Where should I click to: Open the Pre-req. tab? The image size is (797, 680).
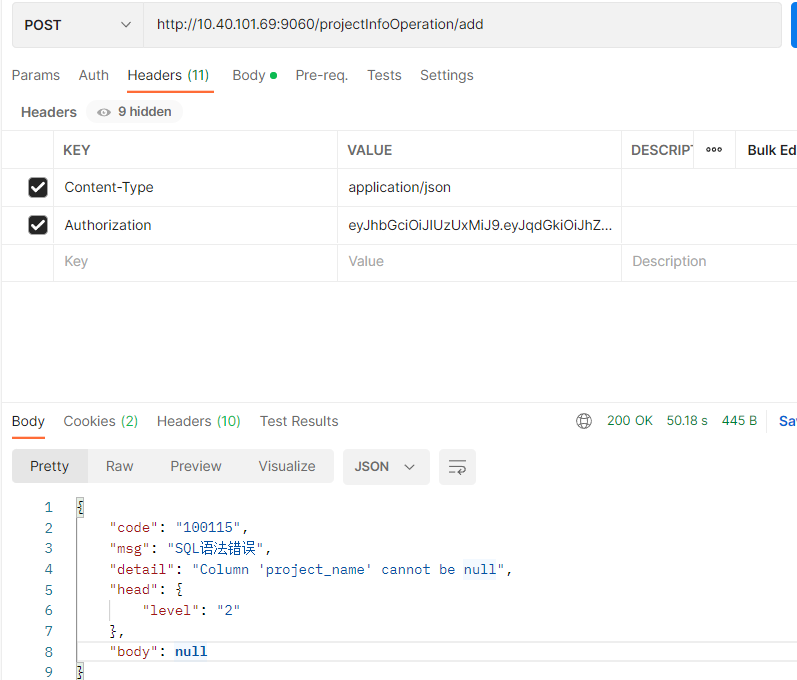(321, 75)
